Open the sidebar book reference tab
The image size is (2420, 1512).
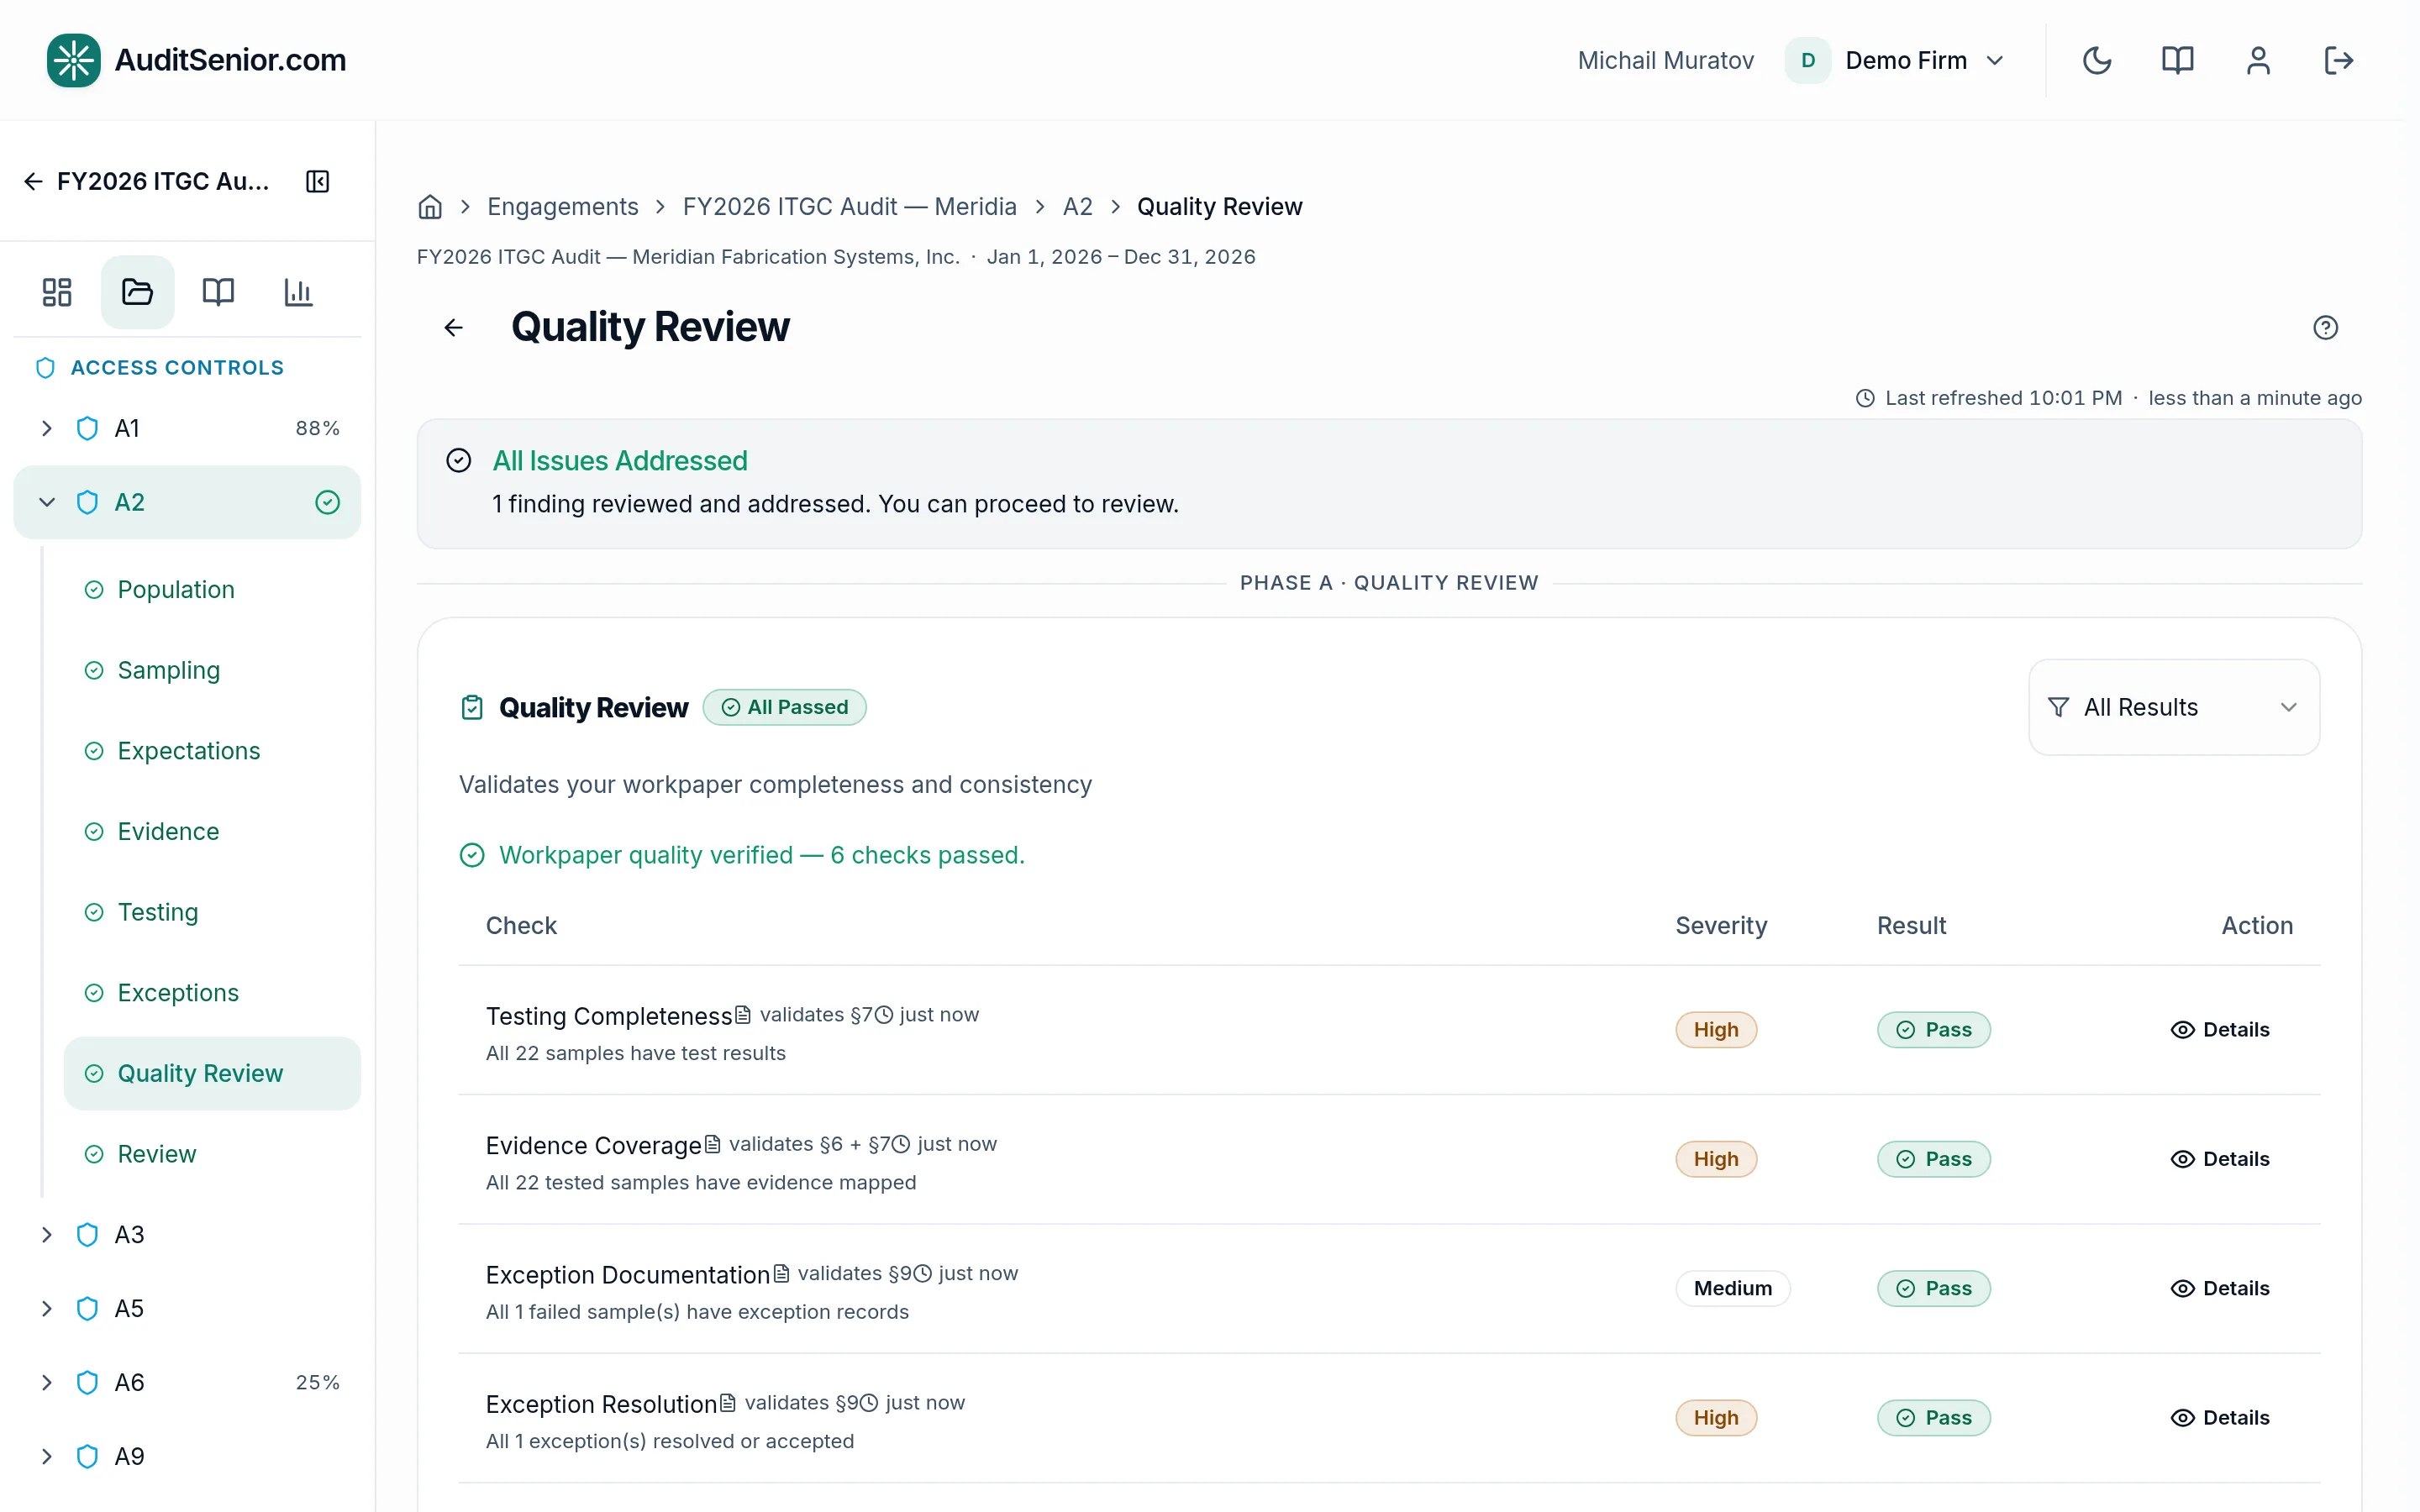tap(218, 292)
